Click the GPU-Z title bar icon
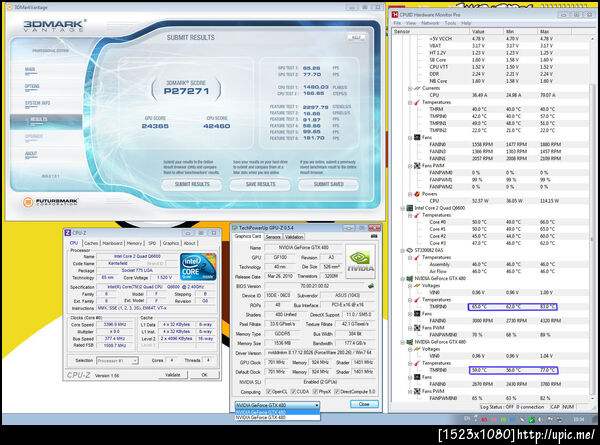Screen dimensions: 600x445 point(235,228)
